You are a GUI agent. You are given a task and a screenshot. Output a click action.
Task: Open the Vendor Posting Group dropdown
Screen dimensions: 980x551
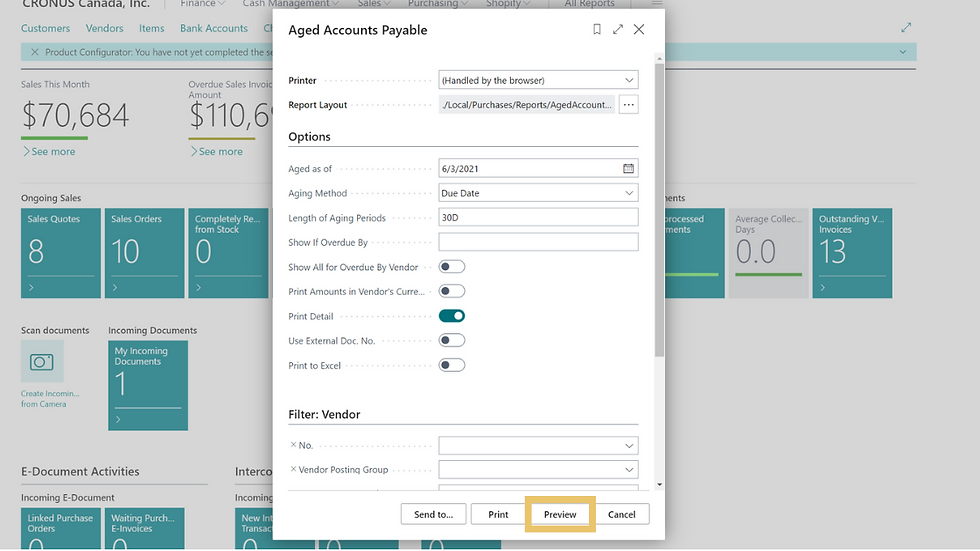(x=629, y=470)
